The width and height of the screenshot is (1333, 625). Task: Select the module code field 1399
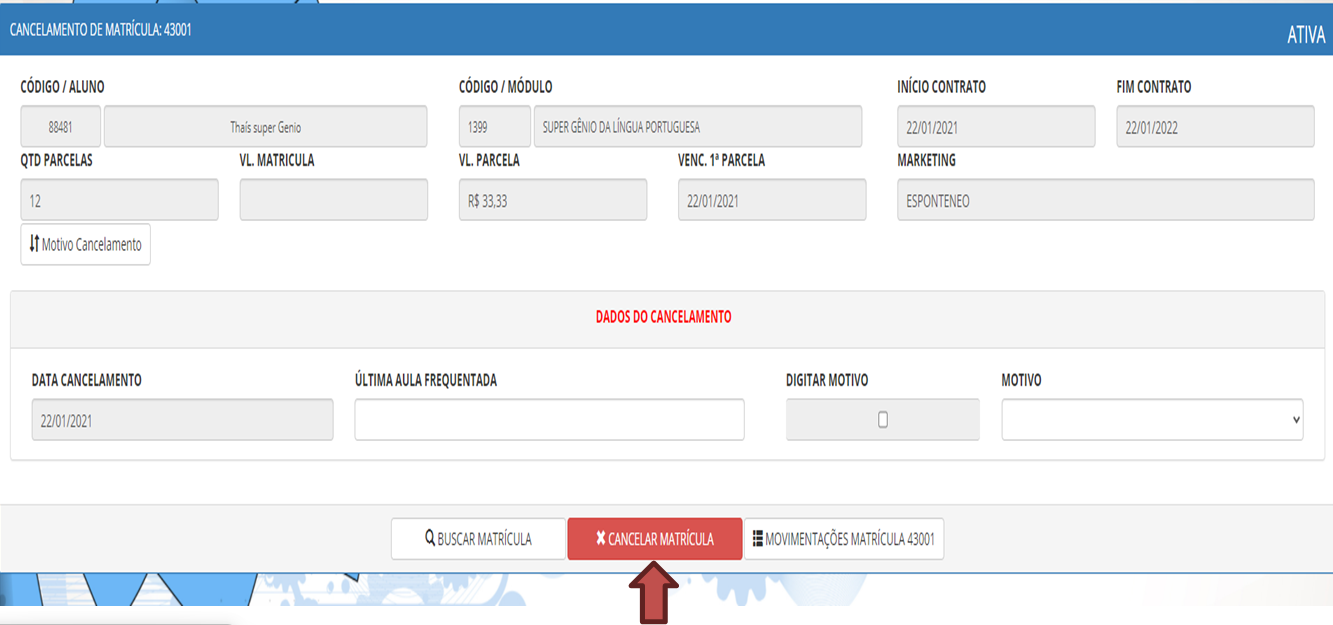pyautogui.click(x=494, y=127)
